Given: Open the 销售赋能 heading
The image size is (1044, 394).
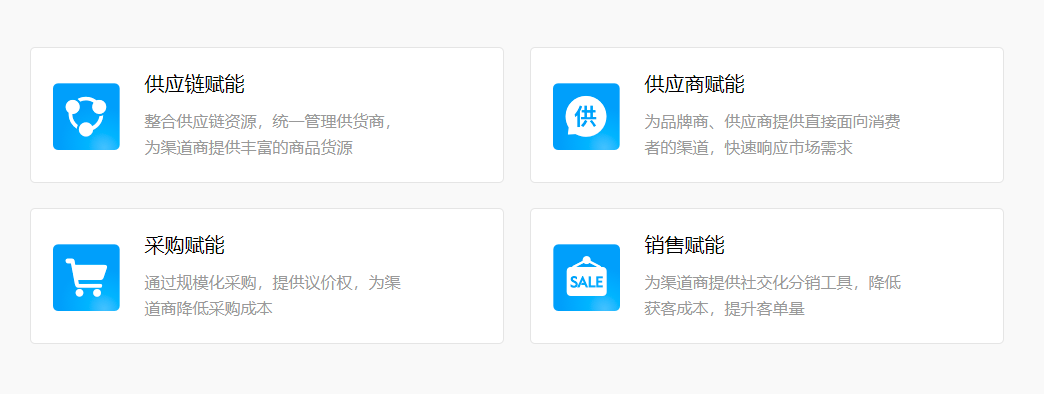Looking at the screenshot, I should (x=684, y=246).
